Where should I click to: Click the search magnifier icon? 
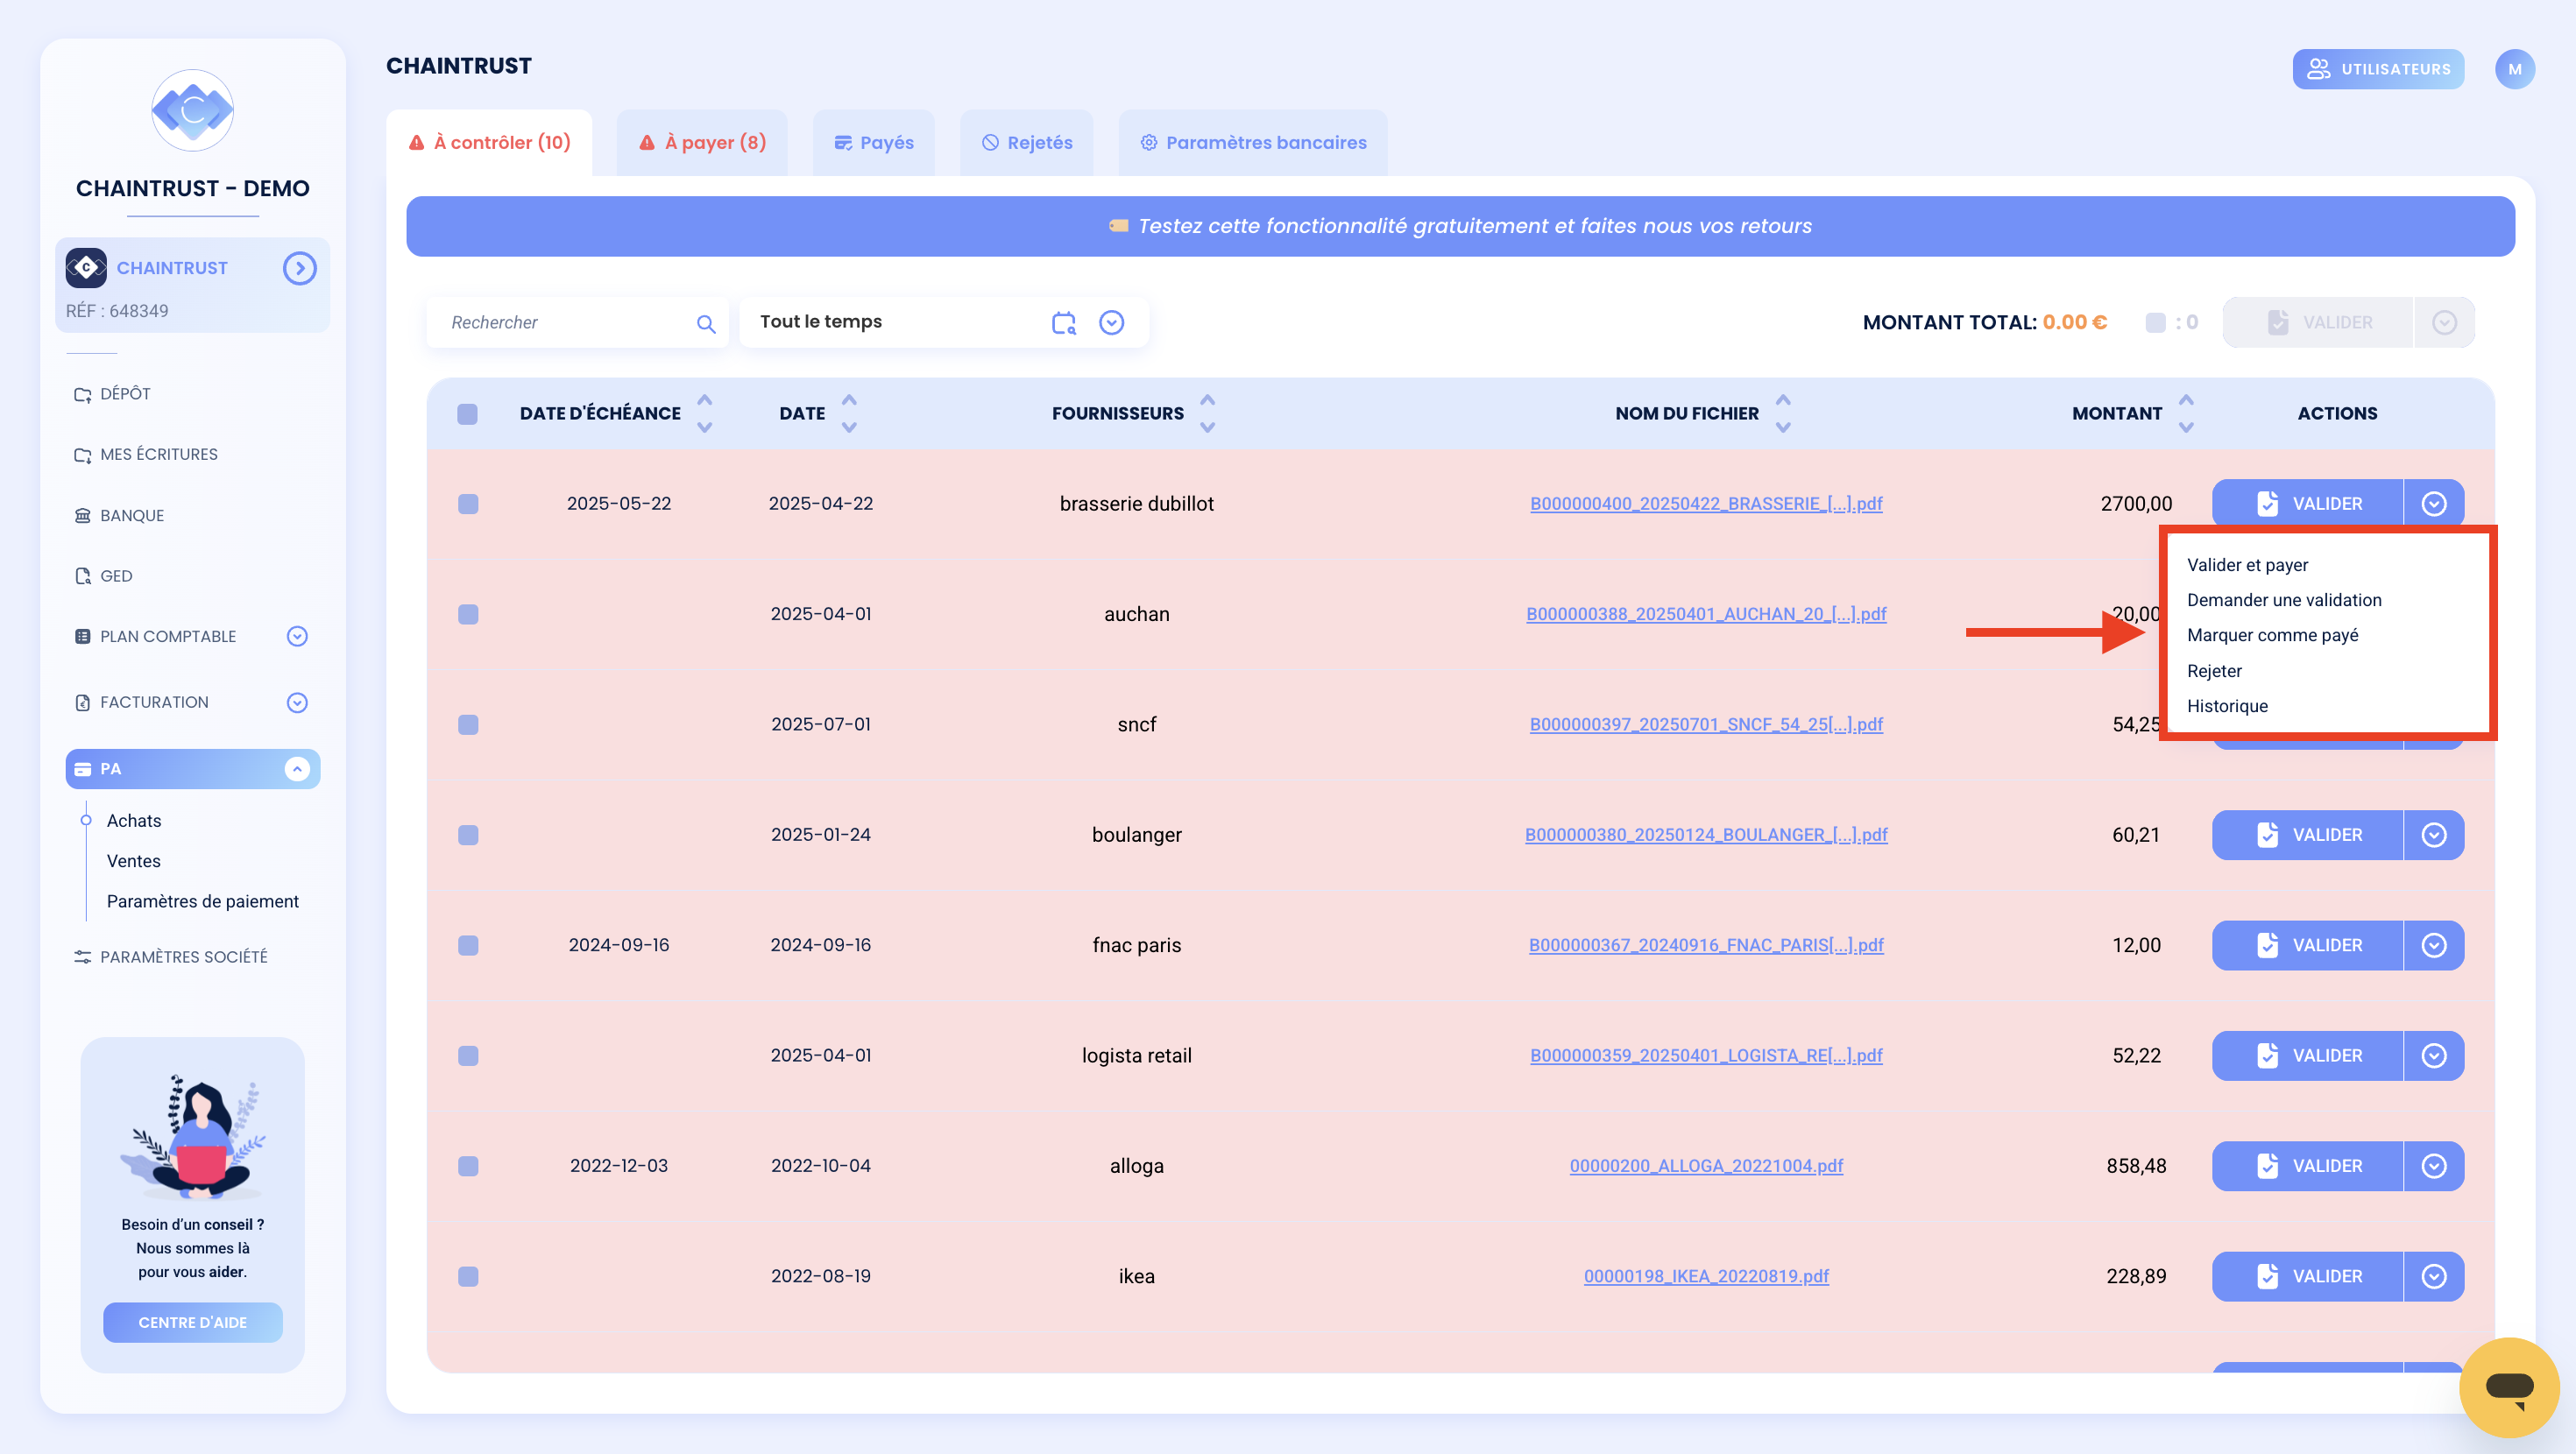click(706, 323)
